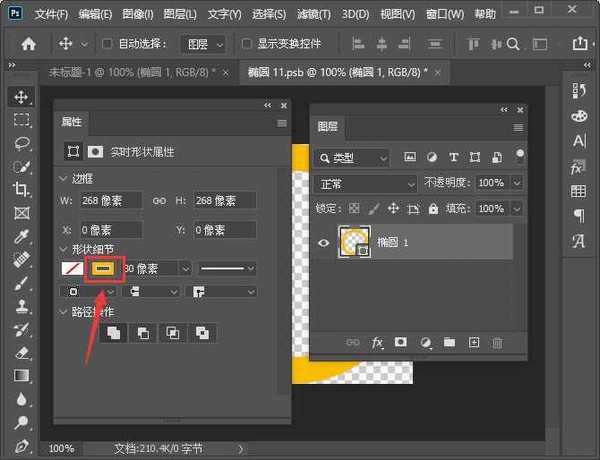Viewport: 600px width, 460px height.
Task: Open the 正常 blend mode dropdown
Action: tap(365, 184)
